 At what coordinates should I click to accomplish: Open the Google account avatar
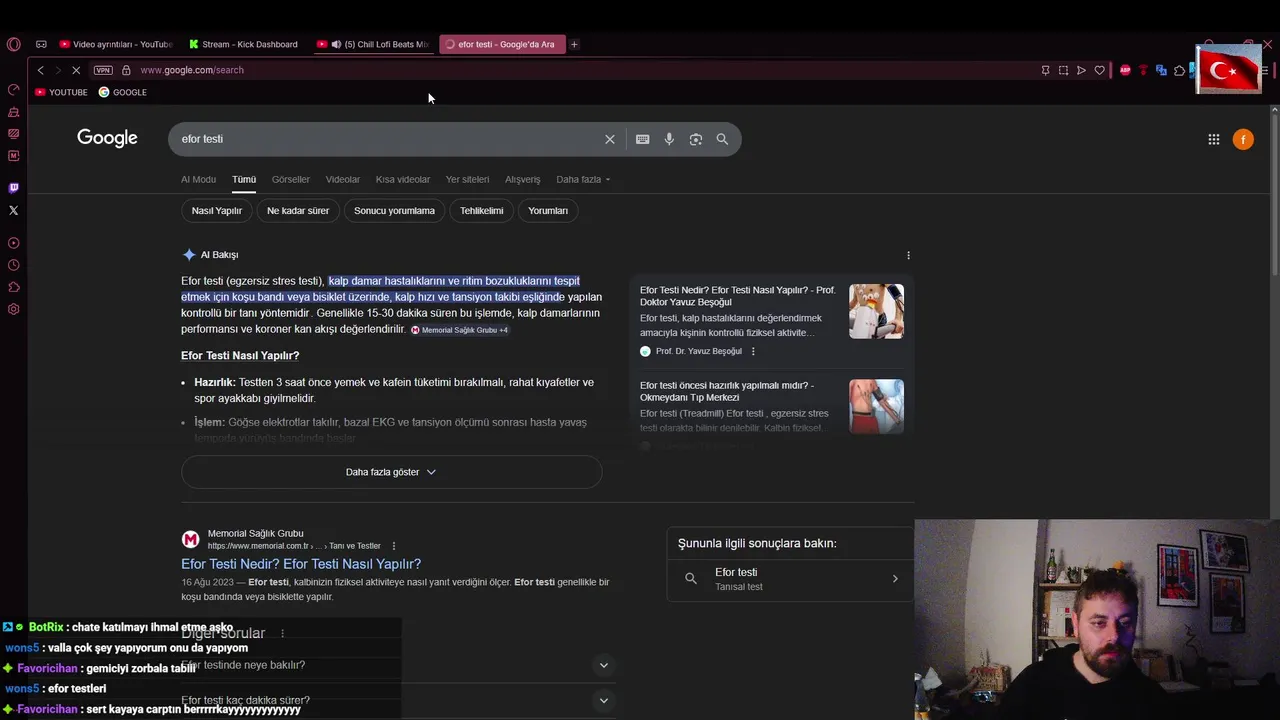[x=1243, y=140]
